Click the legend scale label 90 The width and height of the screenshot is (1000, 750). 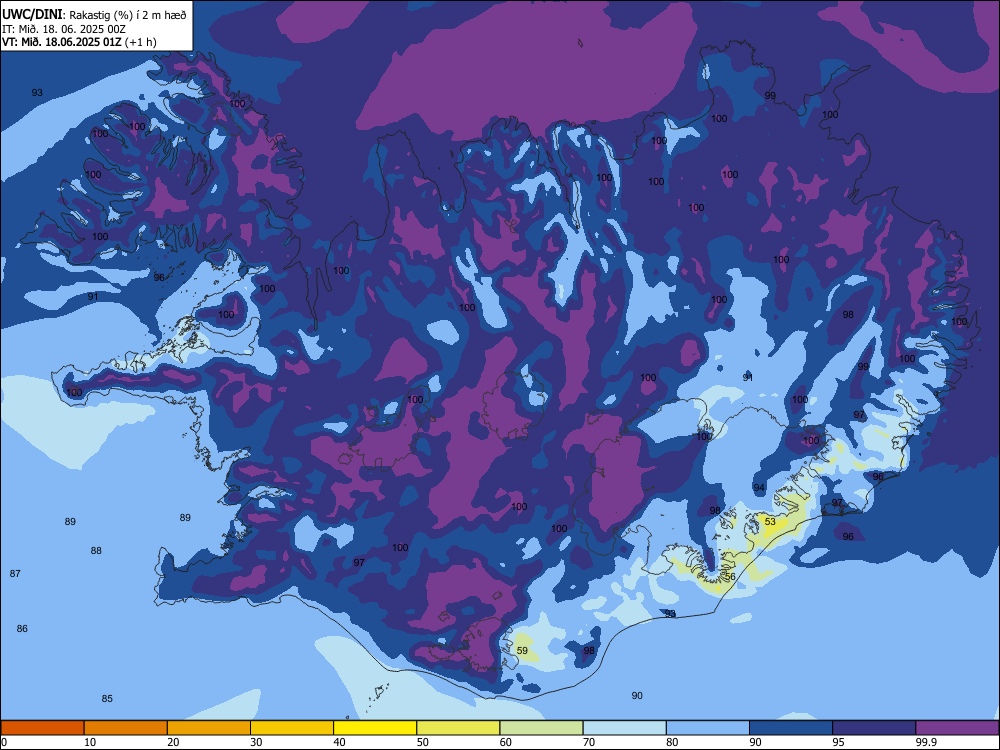755,742
